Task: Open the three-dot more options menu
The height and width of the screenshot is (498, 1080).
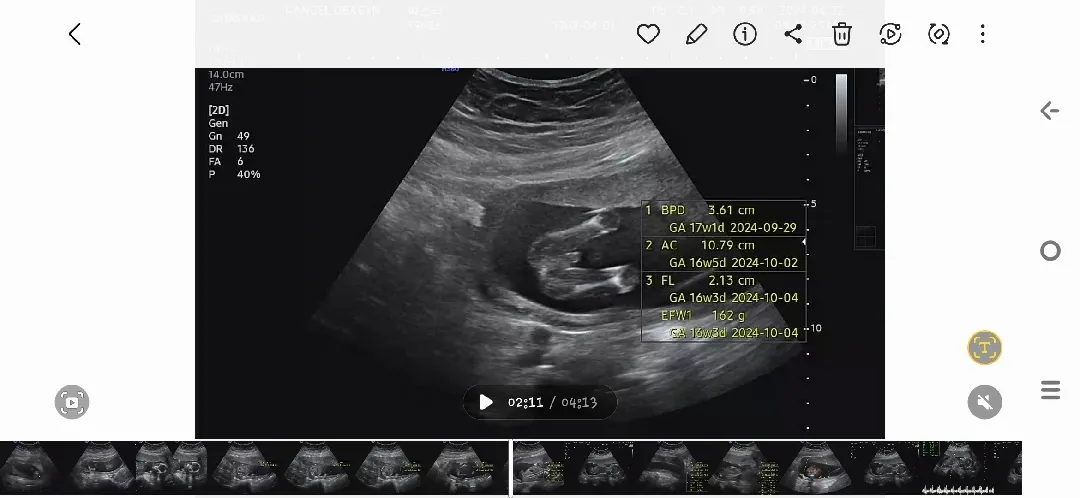Action: click(983, 34)
